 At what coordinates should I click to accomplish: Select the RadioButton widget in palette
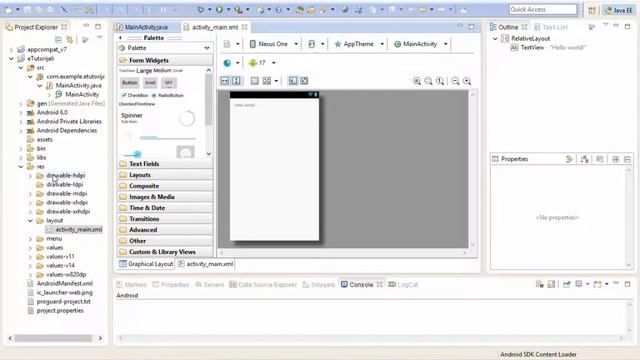pos(168,95)
